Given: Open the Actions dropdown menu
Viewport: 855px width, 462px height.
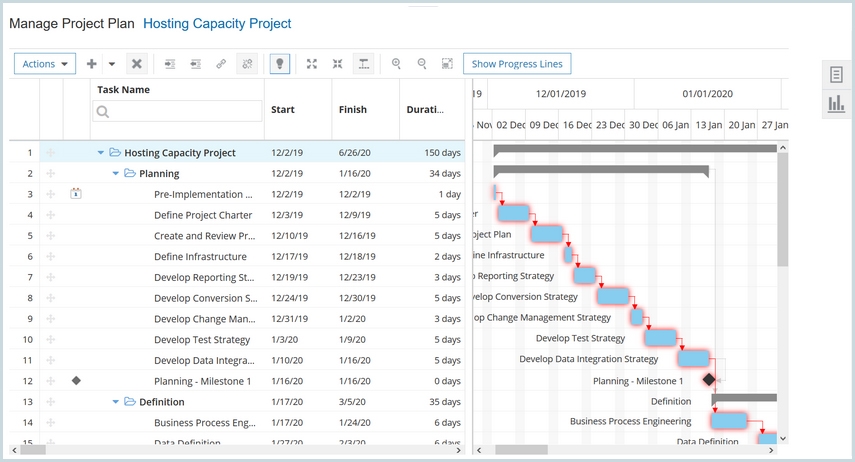Looking at the screenshot, I should click(x=45, y=64).
